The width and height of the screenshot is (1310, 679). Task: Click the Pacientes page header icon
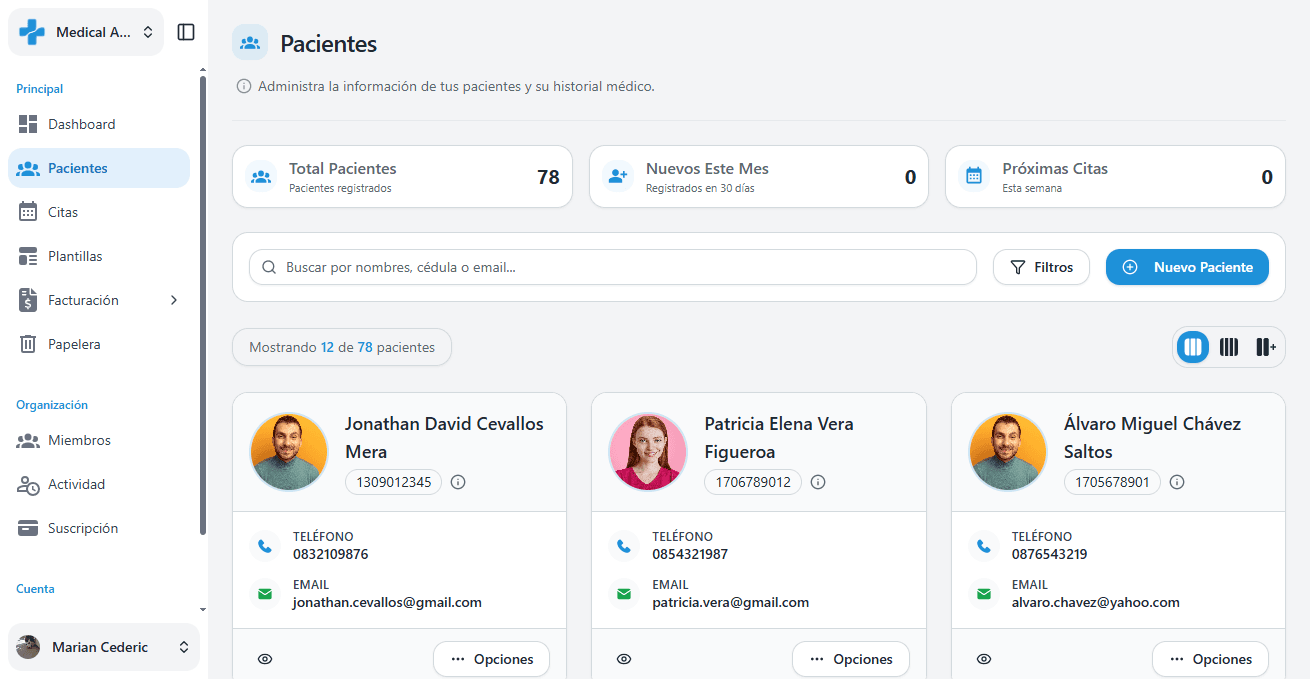tap(250, 43)
